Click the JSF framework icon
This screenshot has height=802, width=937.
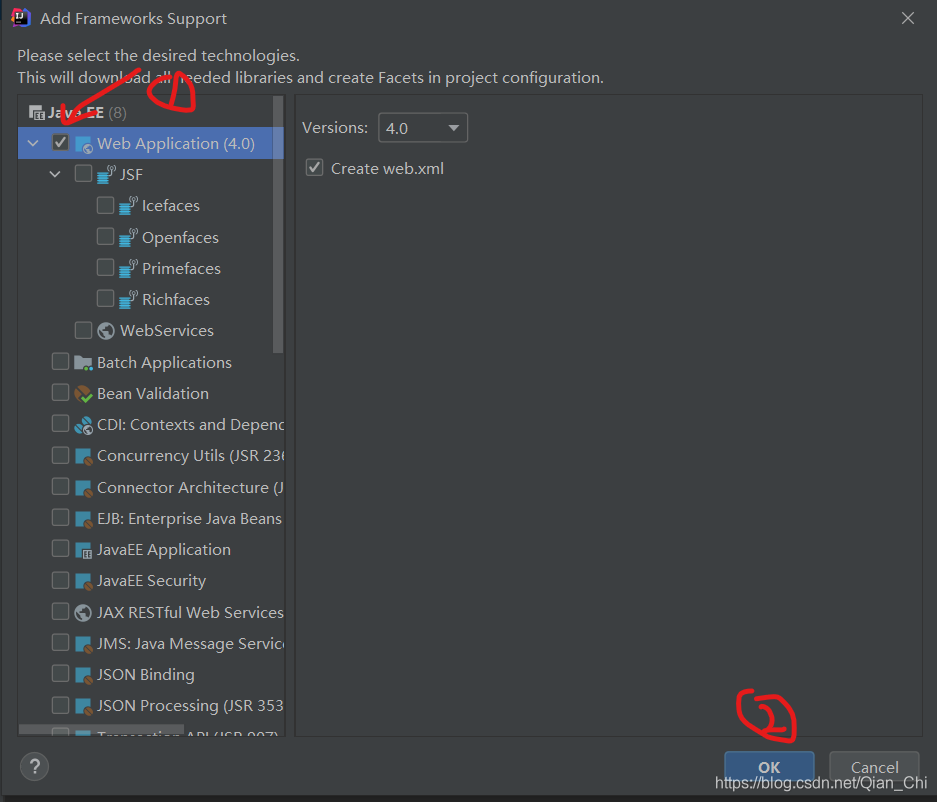[x=106, y=175]
